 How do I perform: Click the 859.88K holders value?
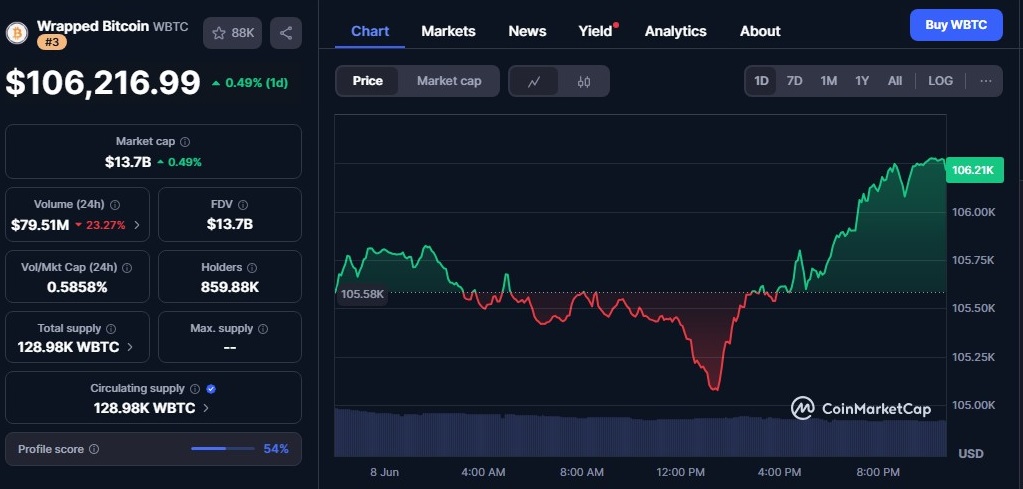click(x=230, y=286)
